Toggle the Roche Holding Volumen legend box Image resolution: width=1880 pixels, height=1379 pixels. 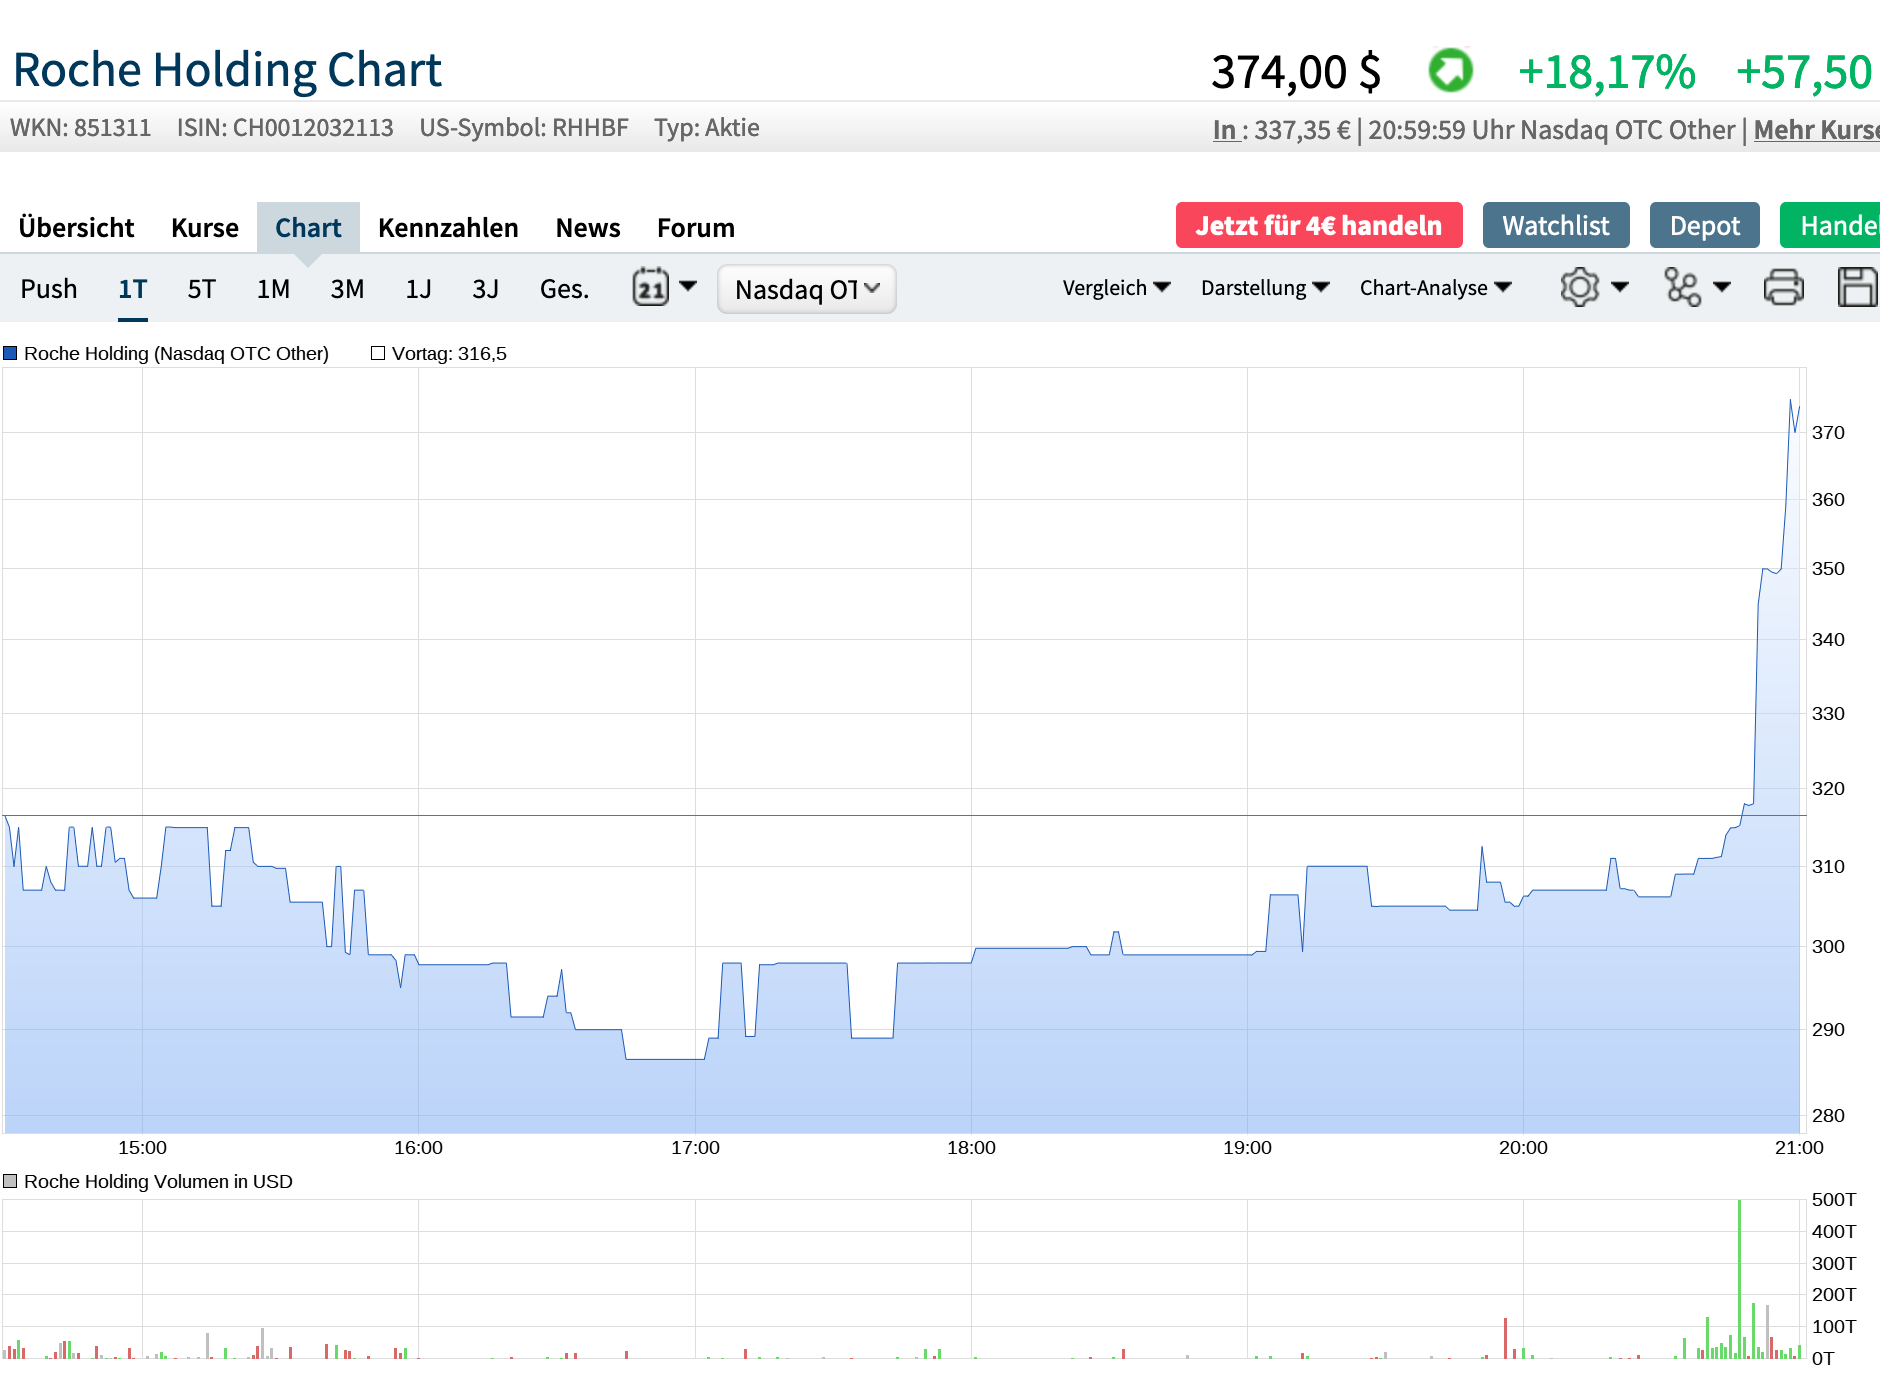[x=11, y=1181]
